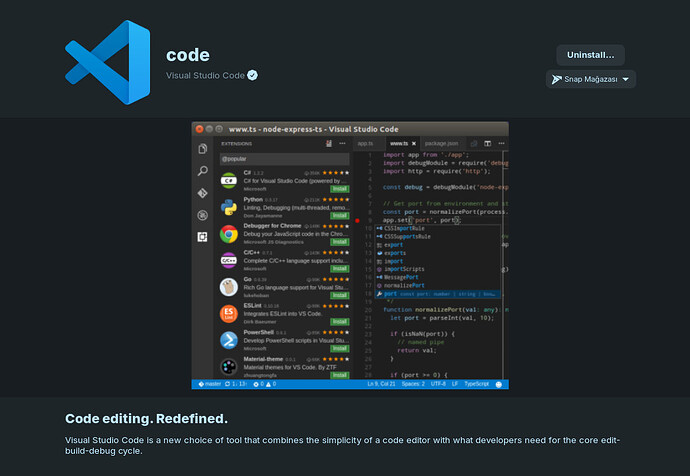Click the Python extension name text

(253, 199)
